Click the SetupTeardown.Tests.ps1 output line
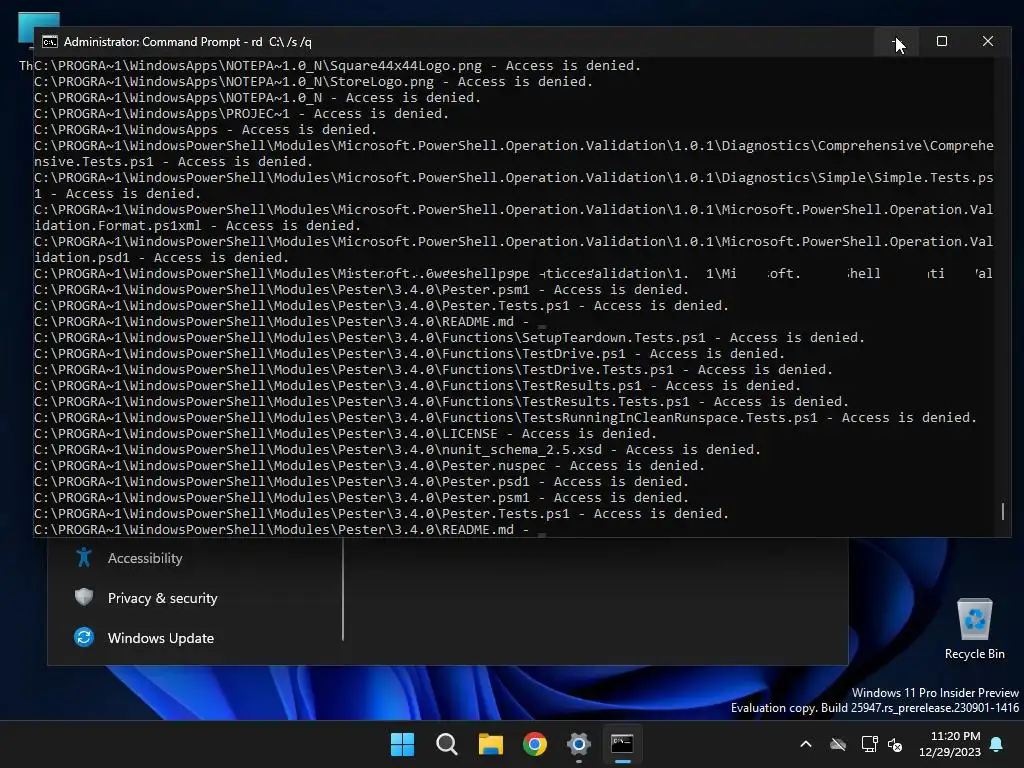The width and height of the screenshot is (1024, 768). [x=449, y=338]
